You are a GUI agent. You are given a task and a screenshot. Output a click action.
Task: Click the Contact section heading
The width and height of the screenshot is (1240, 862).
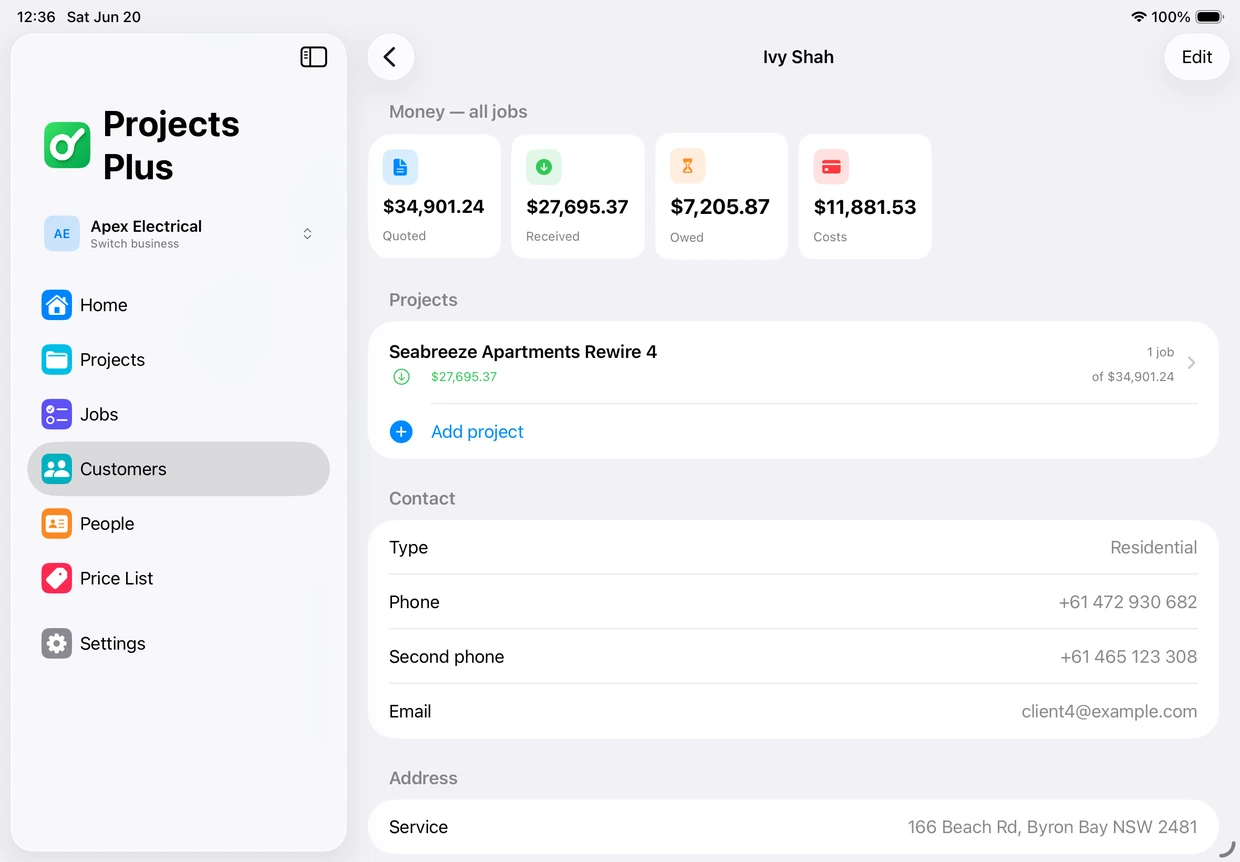click(x=422, y=498)
